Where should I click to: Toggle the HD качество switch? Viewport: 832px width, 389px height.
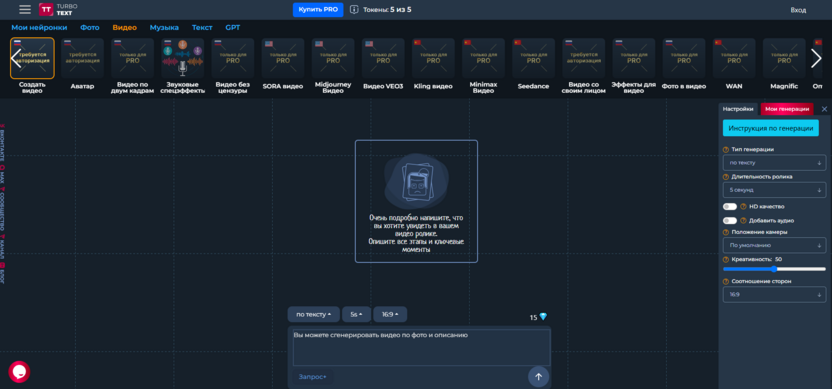coord(730,206)
